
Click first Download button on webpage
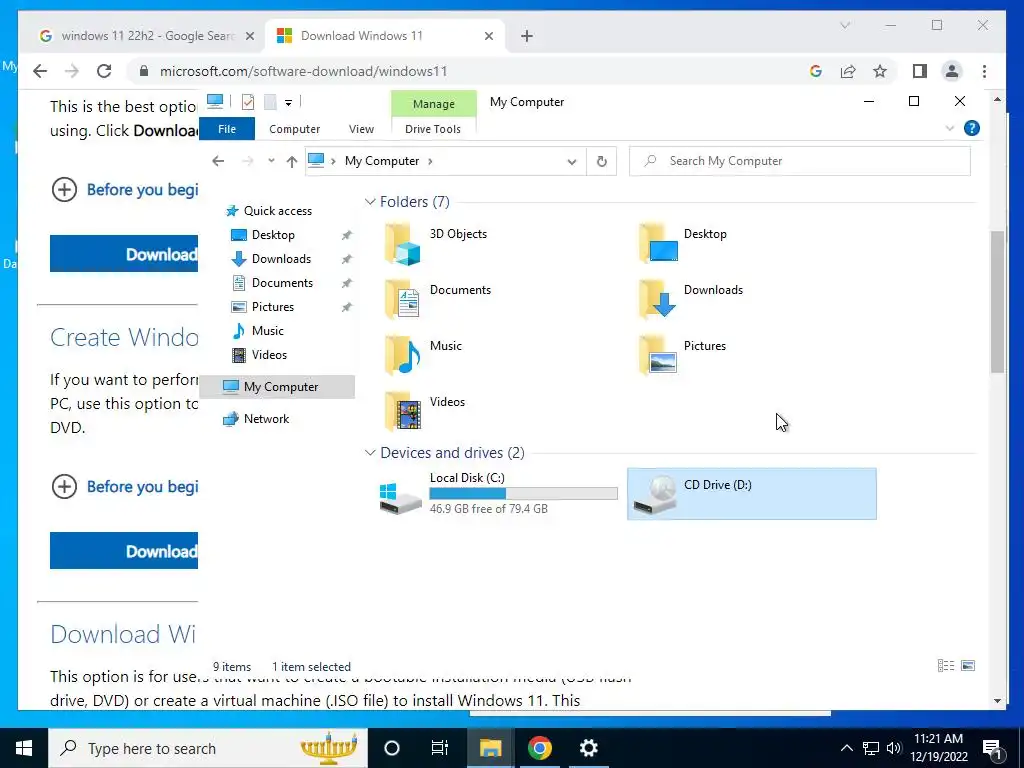[124, 254]
